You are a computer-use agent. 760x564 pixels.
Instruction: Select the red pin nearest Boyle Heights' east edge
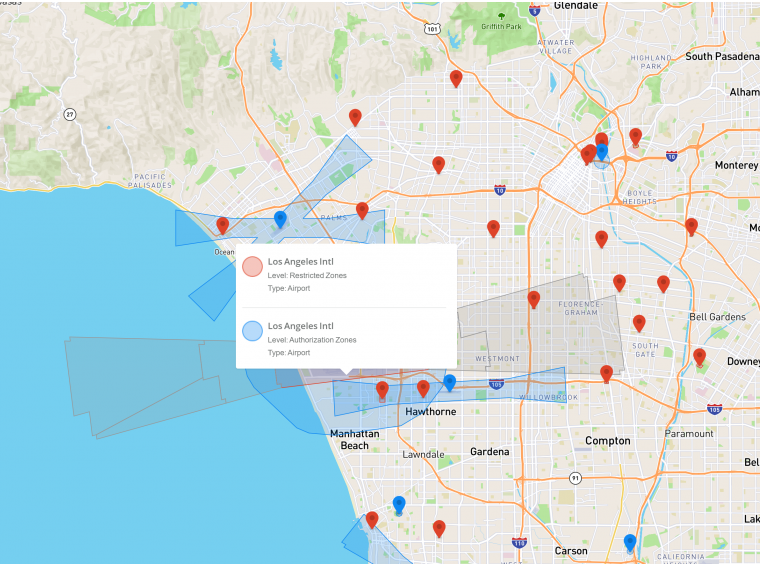(691, 226)
